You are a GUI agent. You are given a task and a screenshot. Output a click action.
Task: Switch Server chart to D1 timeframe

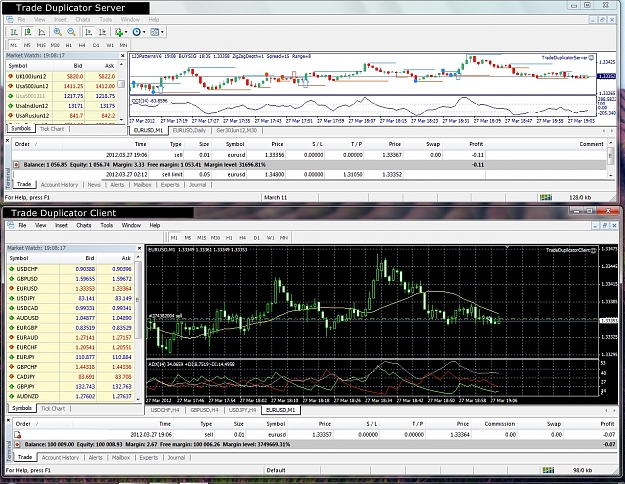(x=96, y=45)
